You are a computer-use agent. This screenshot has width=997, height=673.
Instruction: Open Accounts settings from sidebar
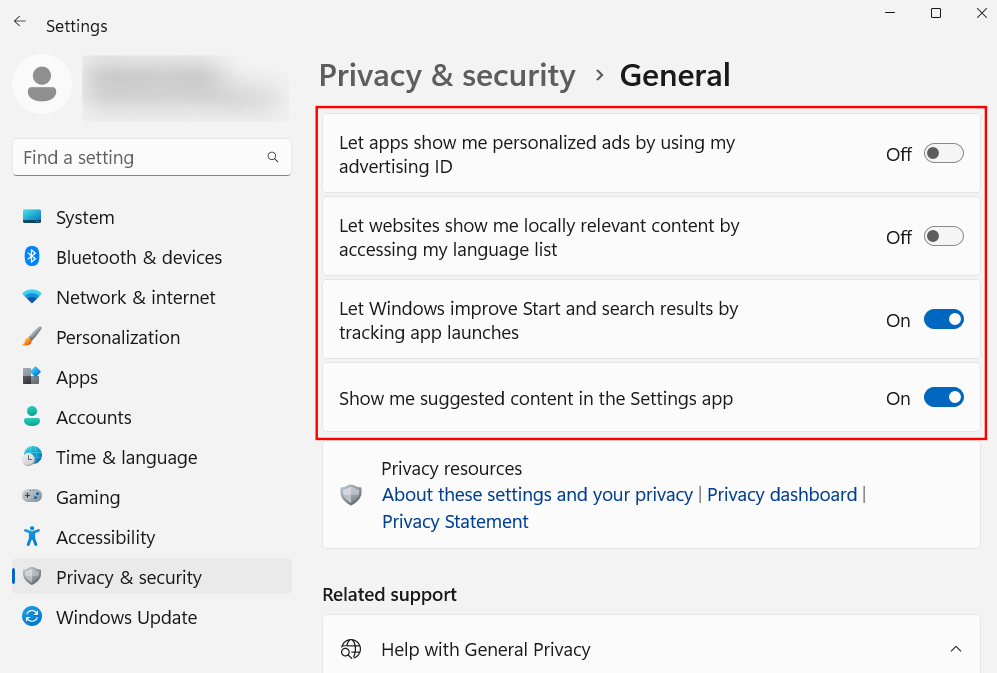pos(93,417)
